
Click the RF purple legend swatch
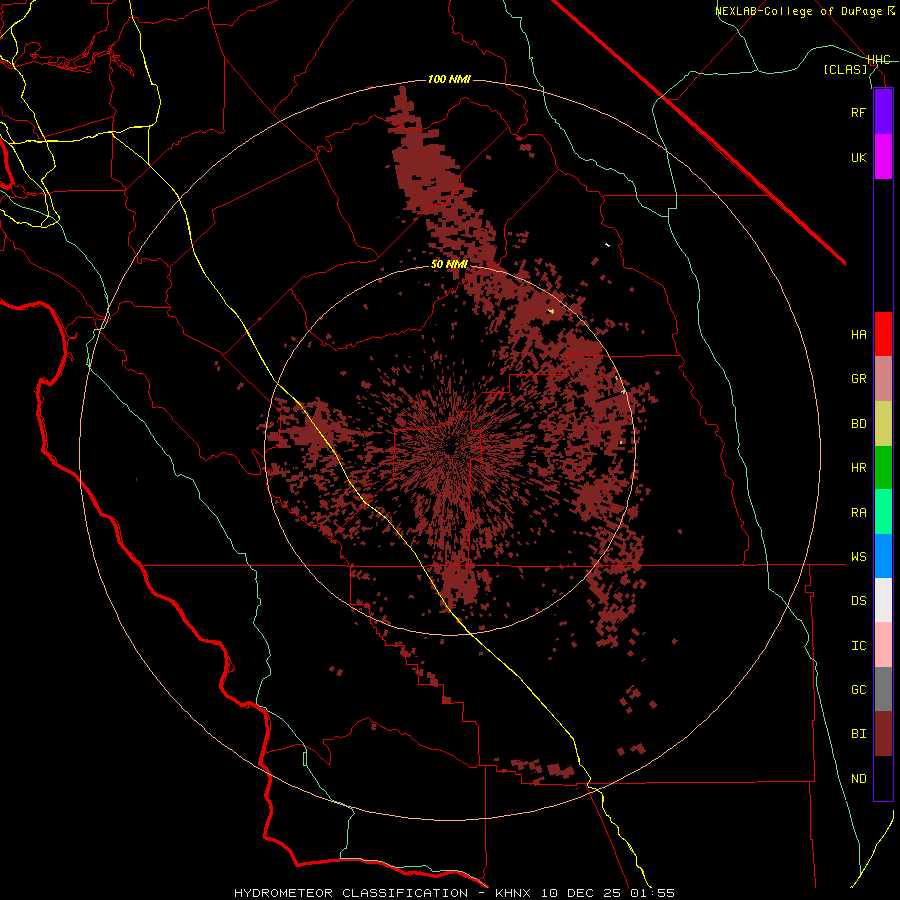coord(883,112)
